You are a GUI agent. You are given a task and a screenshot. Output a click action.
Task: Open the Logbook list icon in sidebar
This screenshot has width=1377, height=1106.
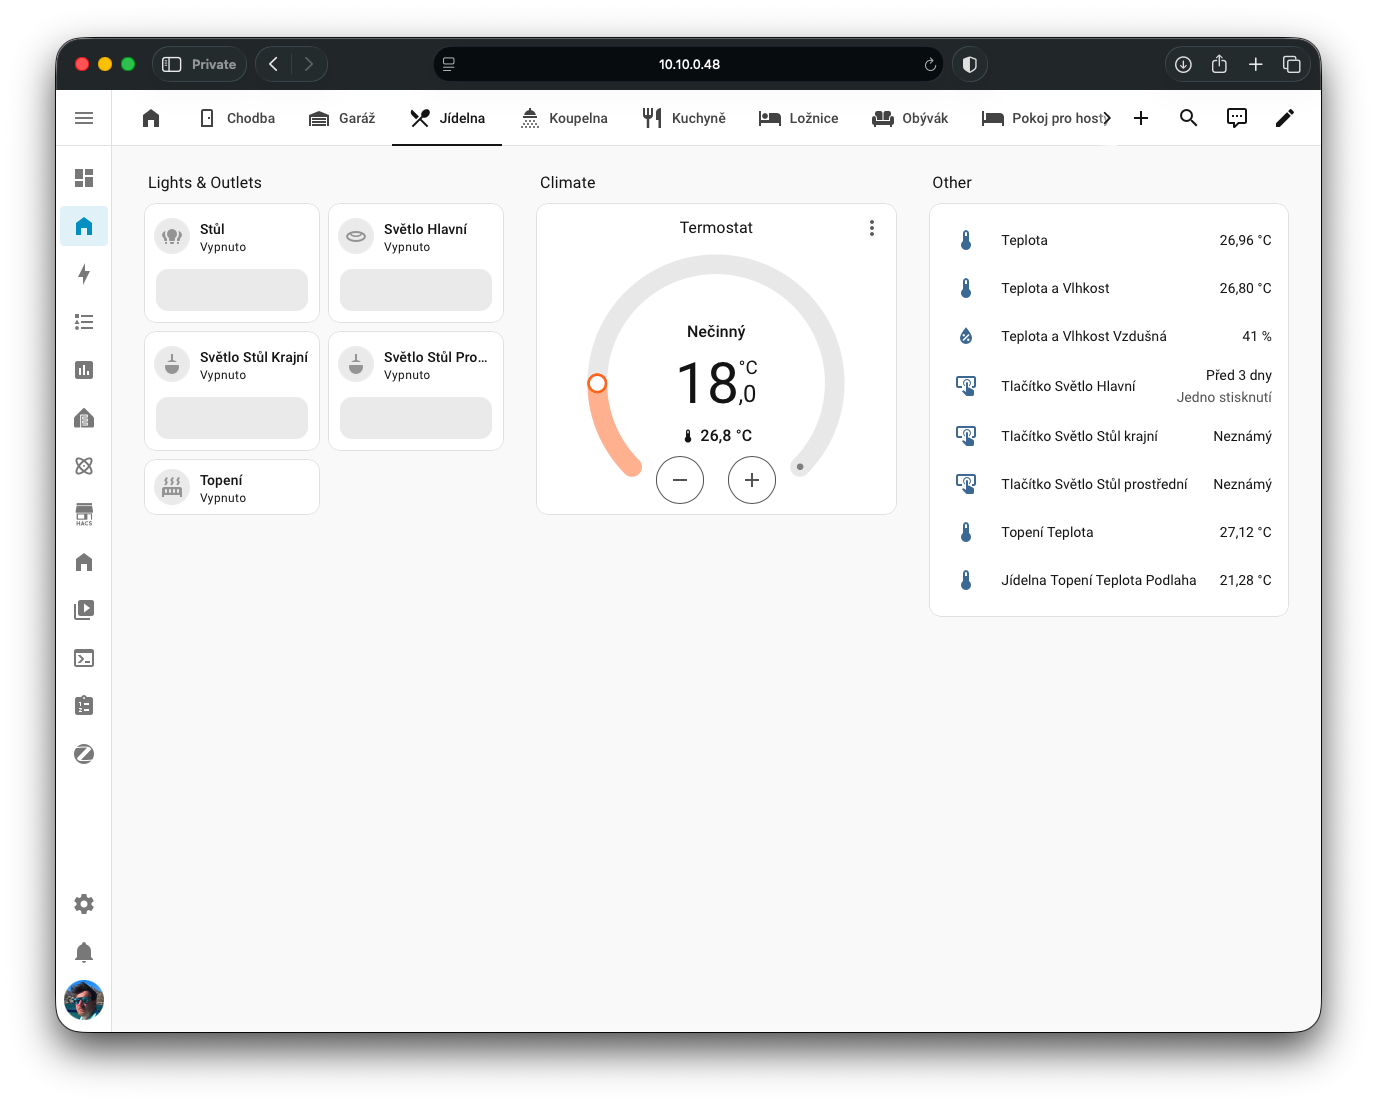(84, 322)
